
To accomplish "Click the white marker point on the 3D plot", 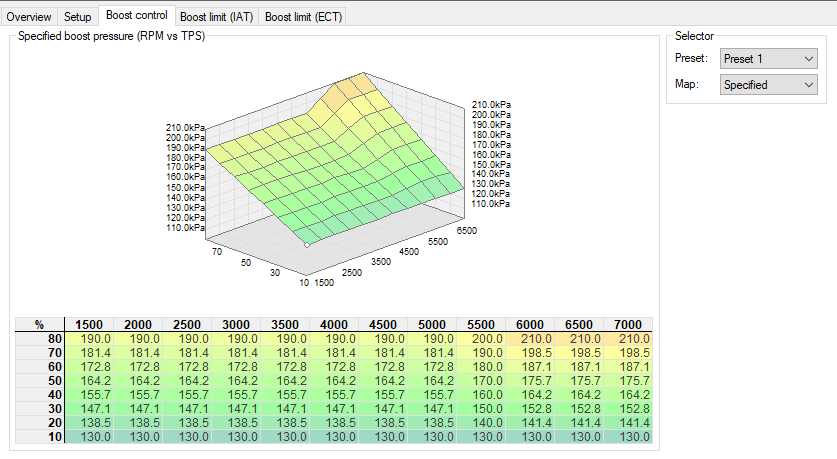I will click(307, 245).
